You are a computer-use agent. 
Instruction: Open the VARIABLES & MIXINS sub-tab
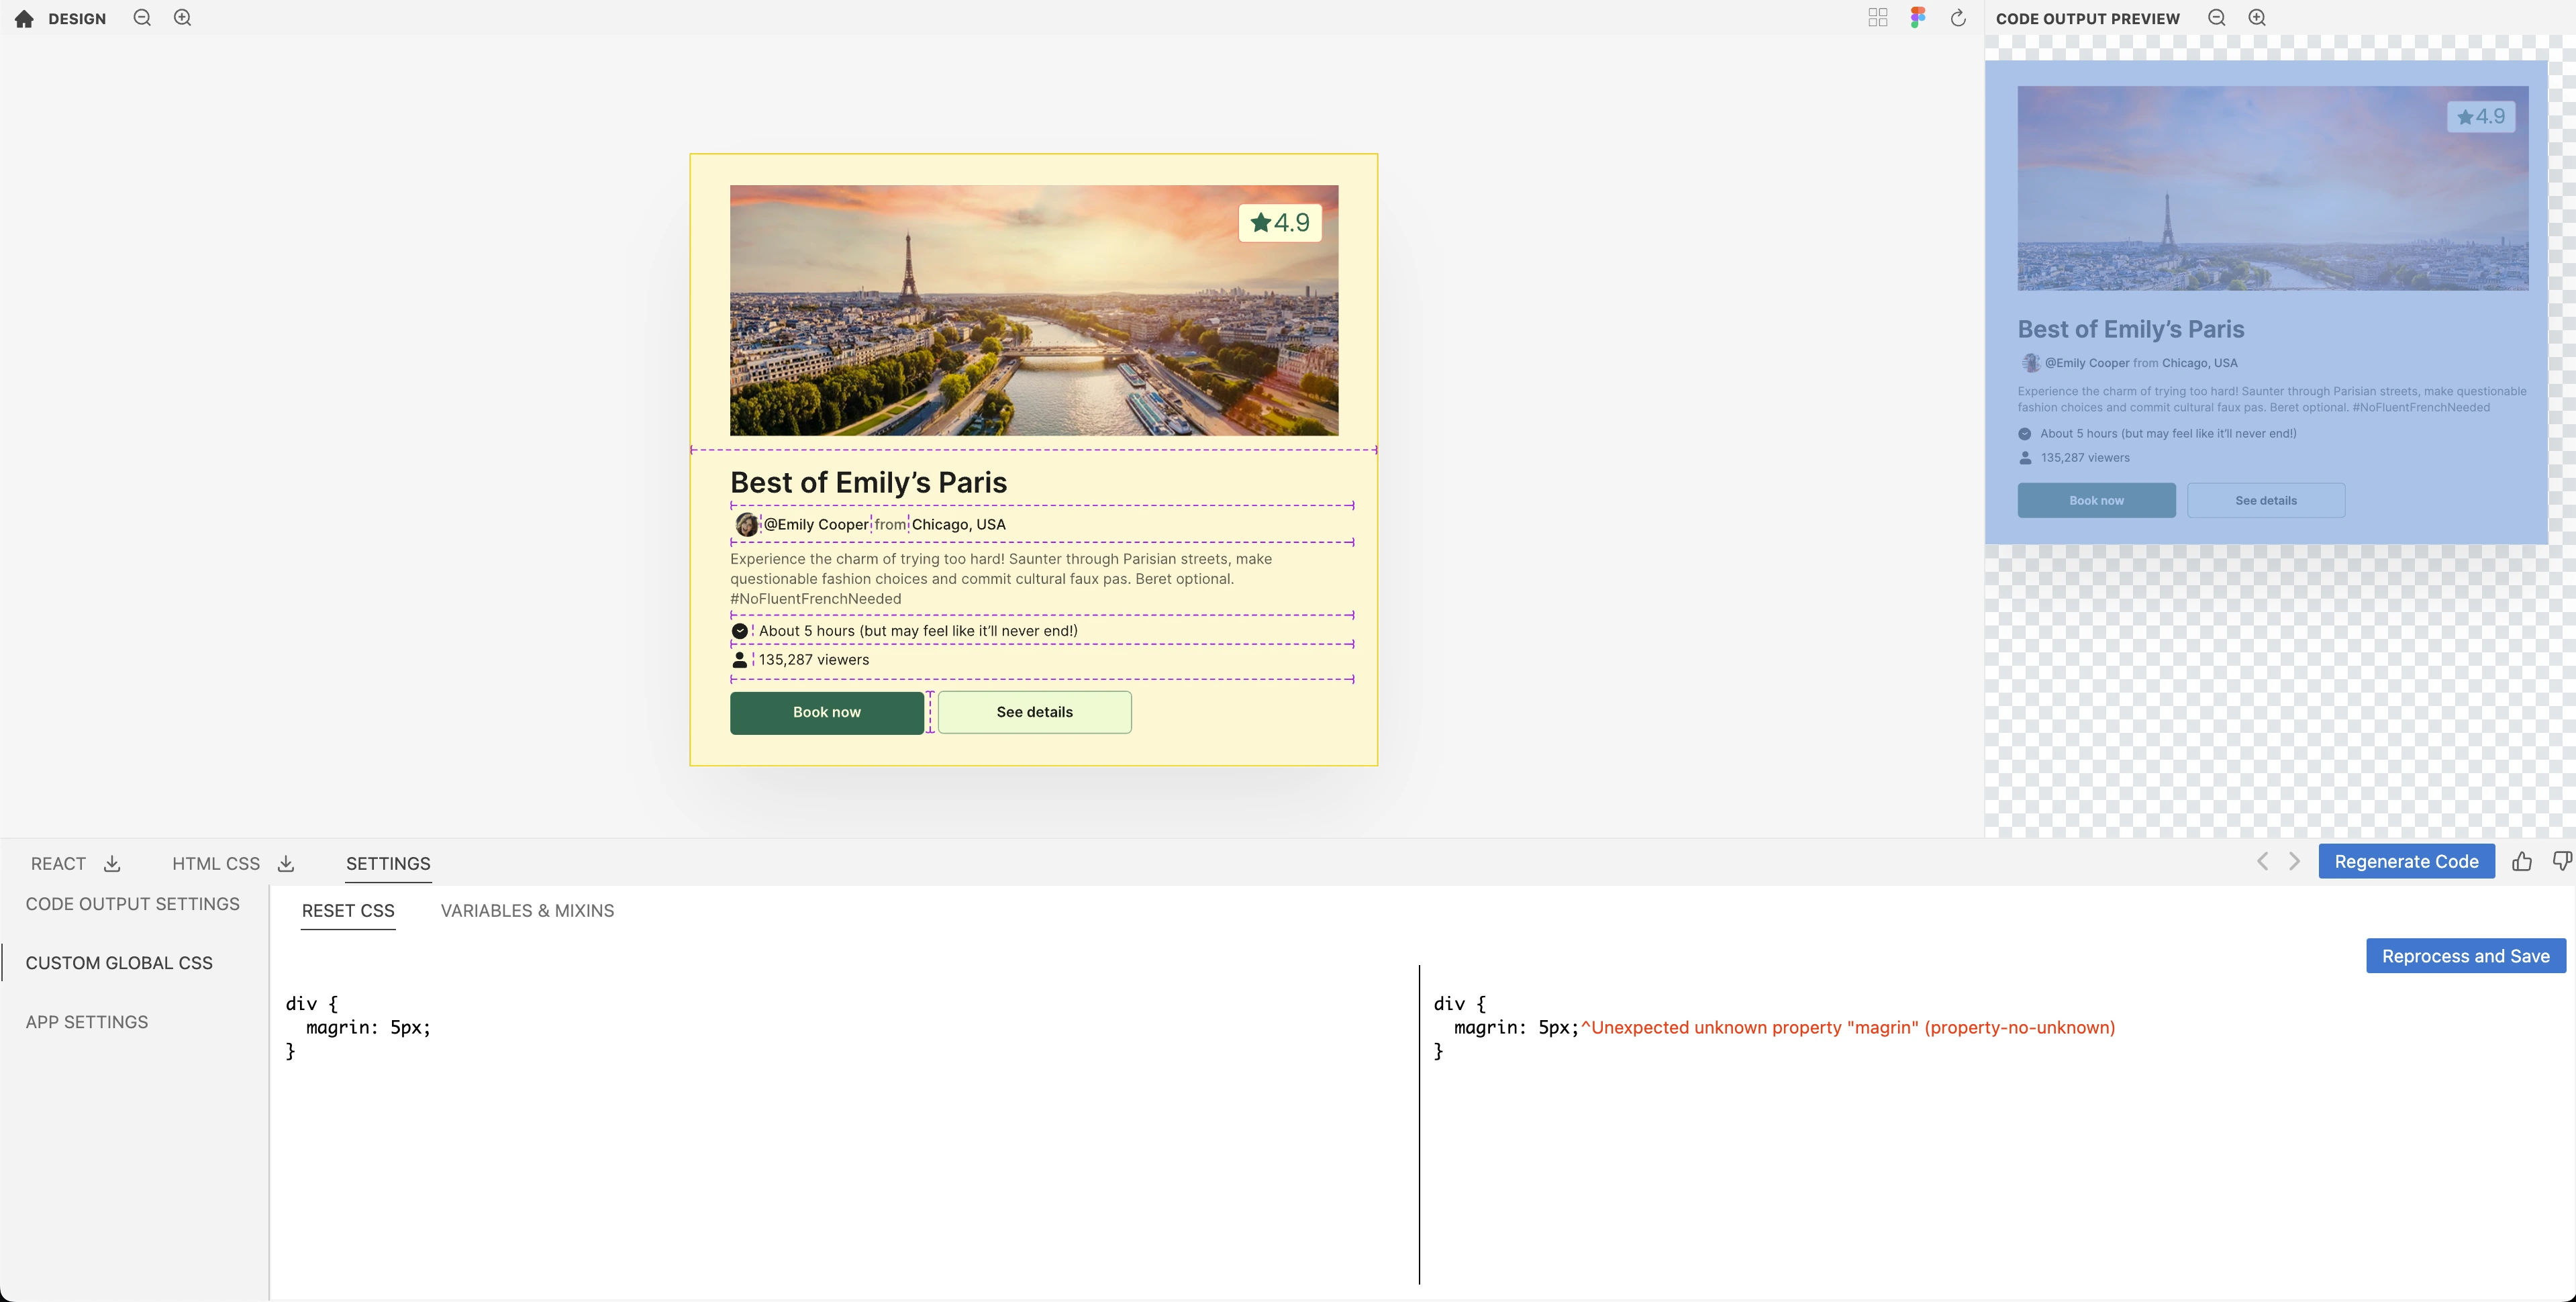point(527,911)
